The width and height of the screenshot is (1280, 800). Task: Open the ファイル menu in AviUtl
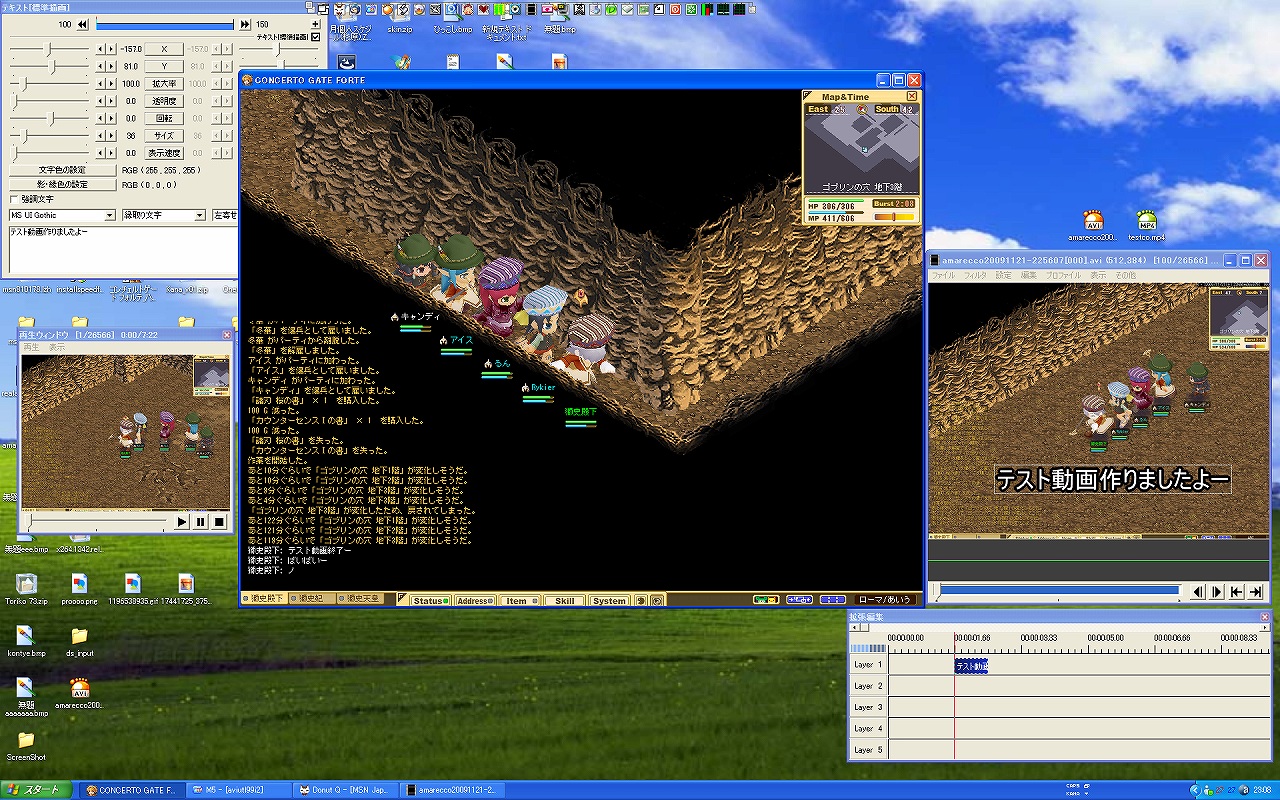click(x=943, y=275)
